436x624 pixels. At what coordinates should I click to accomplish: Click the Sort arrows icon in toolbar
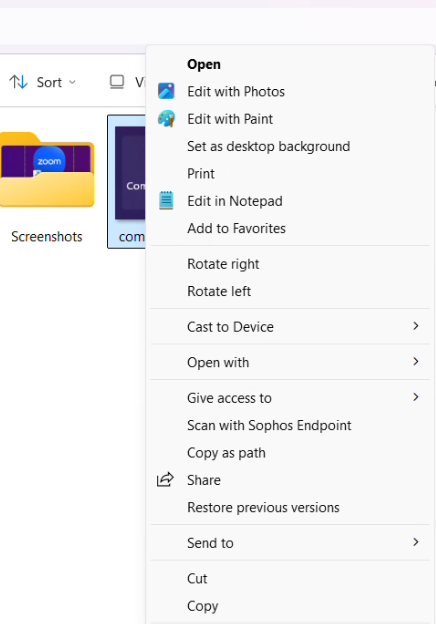click(18, 82)
